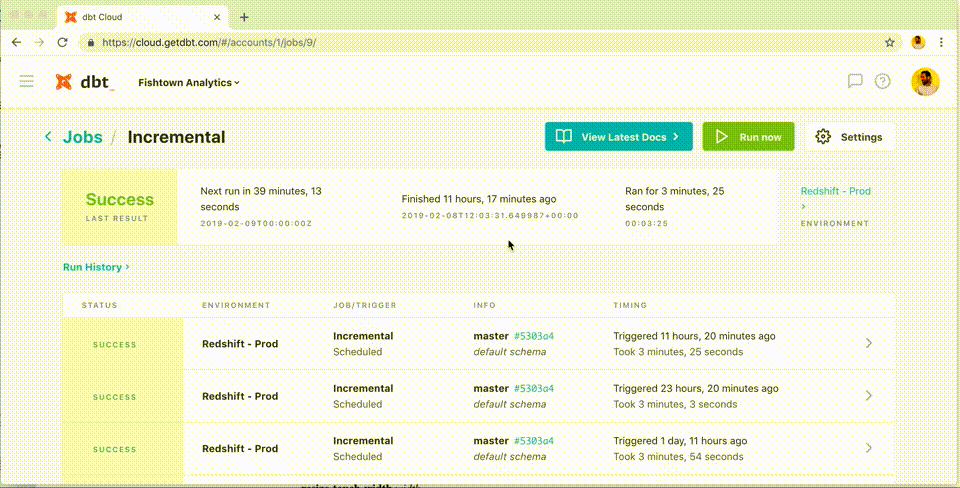Click the padlock site security icon

92,43
